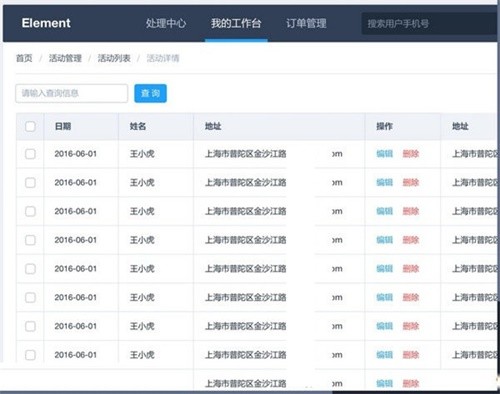Image resolution: width=500 pixels, height=394 pixels.
Task: Navigate to 活动管理 breadcrumb link
Action: (x=65, y=58)
